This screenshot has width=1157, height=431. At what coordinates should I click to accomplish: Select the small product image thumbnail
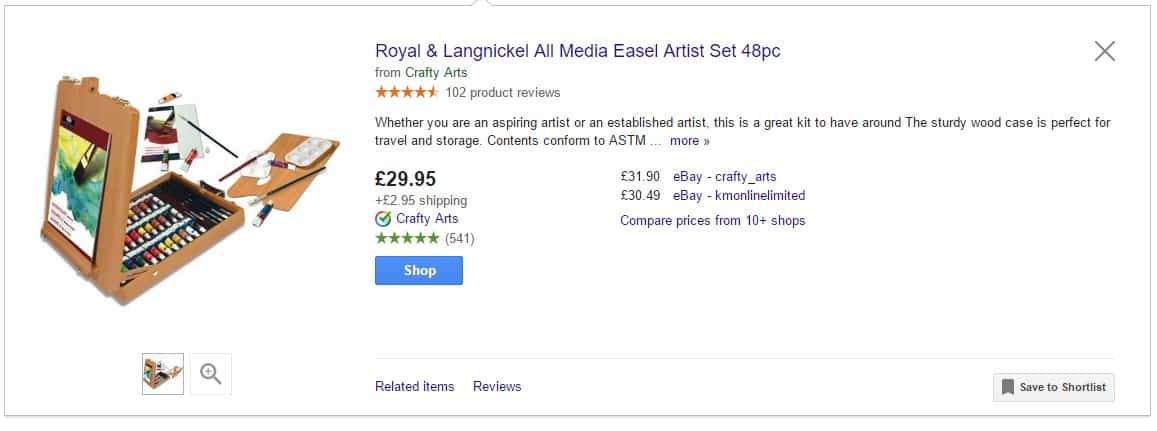tap(163, 374)
